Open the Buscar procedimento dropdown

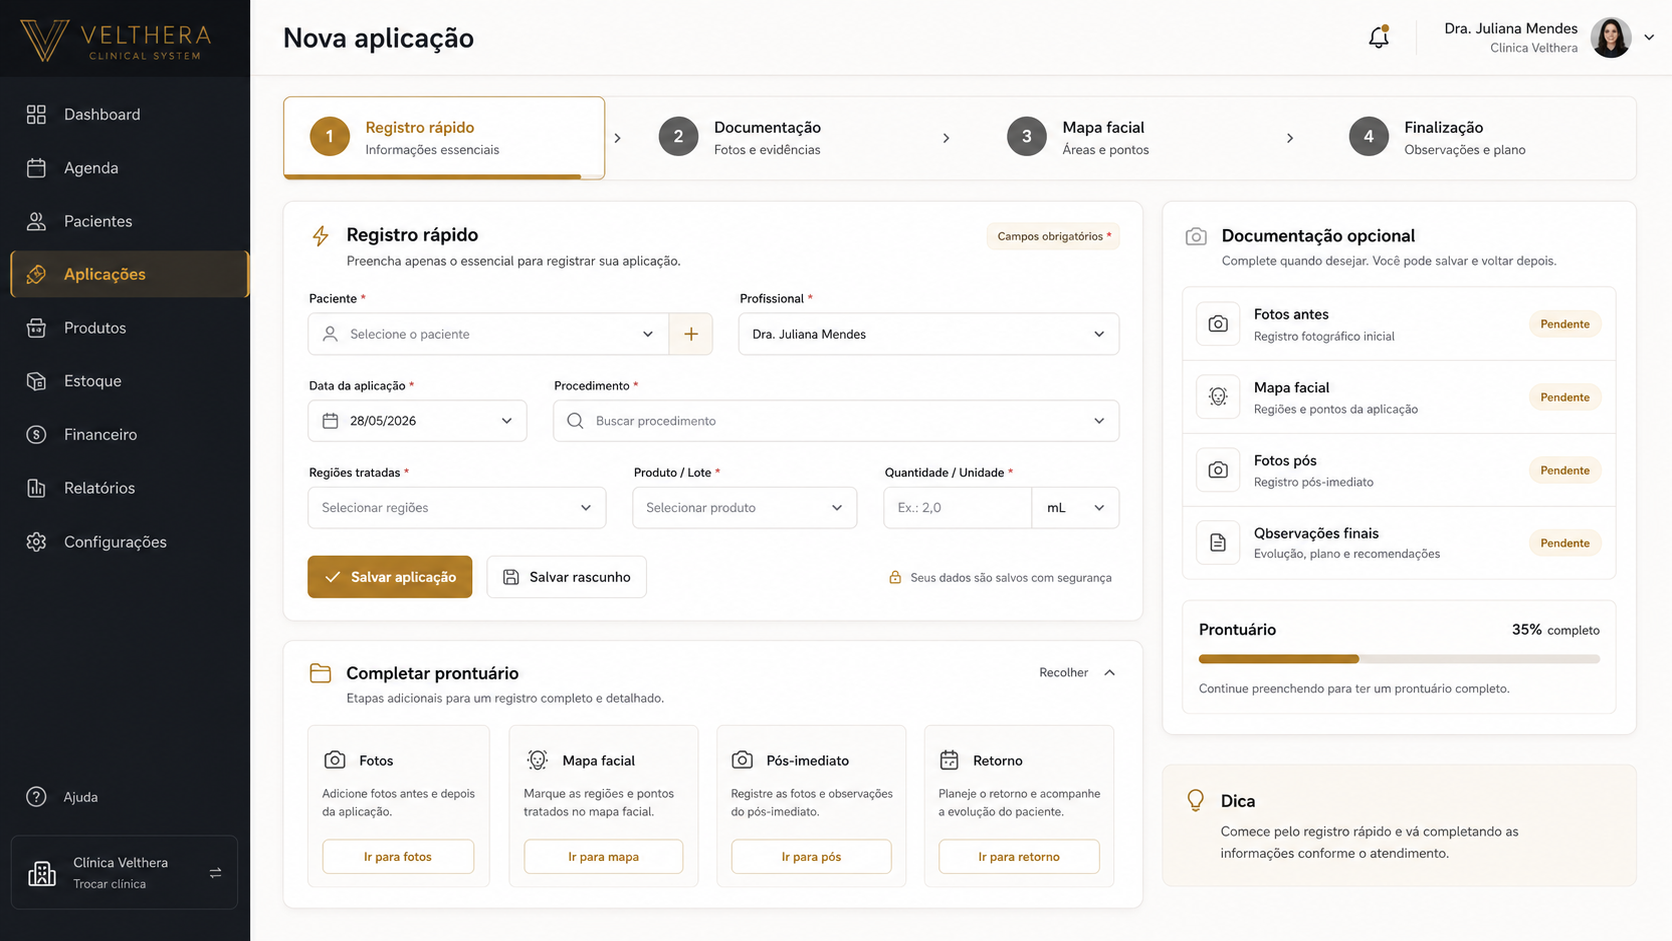(x=836, y=421)
